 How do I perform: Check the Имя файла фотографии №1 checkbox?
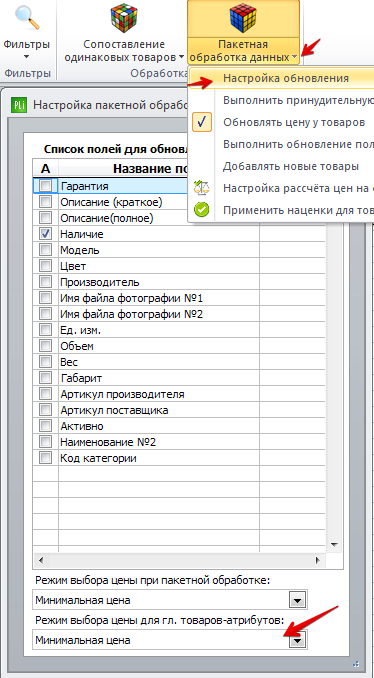pyautogui.click(x=45, y=298)
